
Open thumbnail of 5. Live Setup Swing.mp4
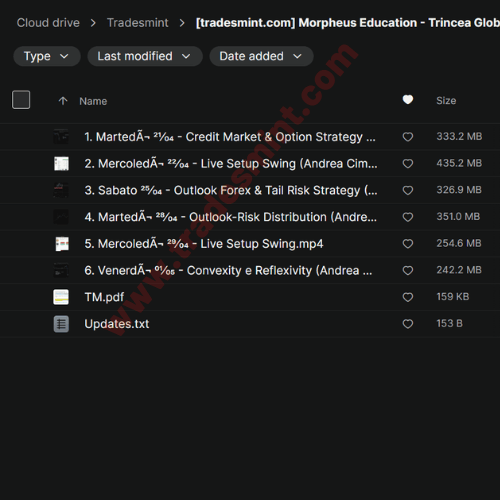tap(61, 244)
